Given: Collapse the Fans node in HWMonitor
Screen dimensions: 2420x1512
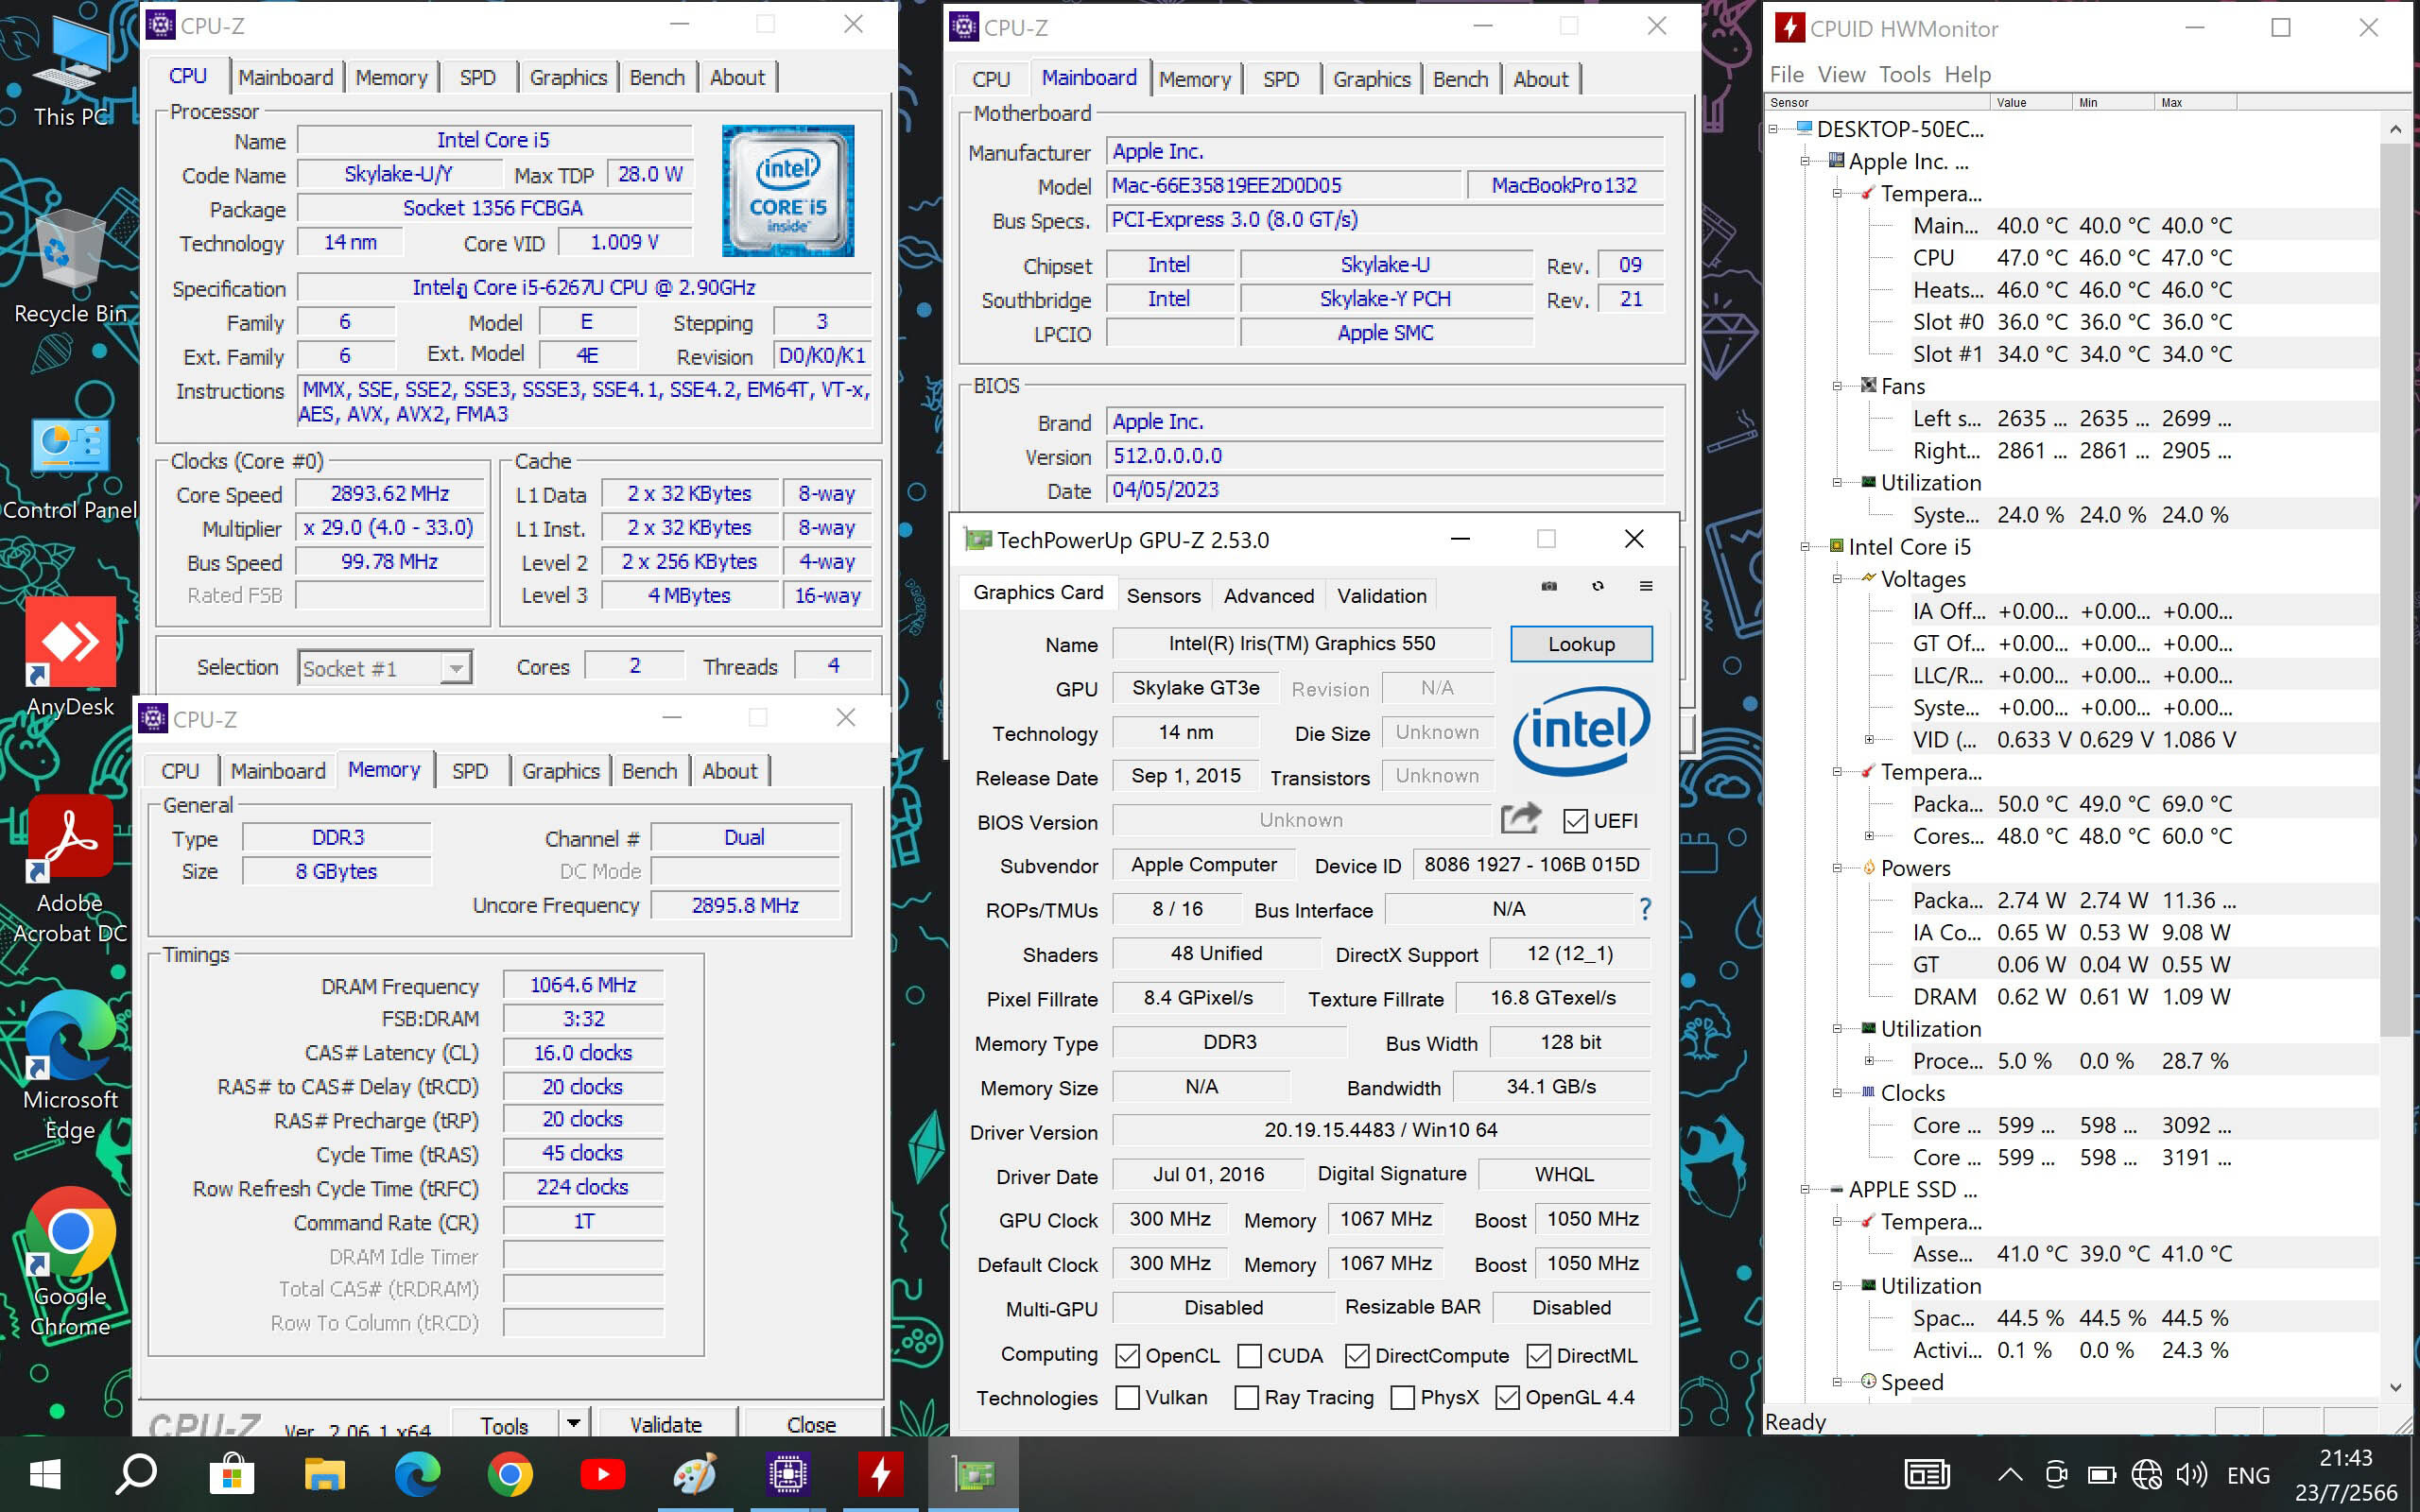Looking at the screenshot, I should click(1837, 386).
